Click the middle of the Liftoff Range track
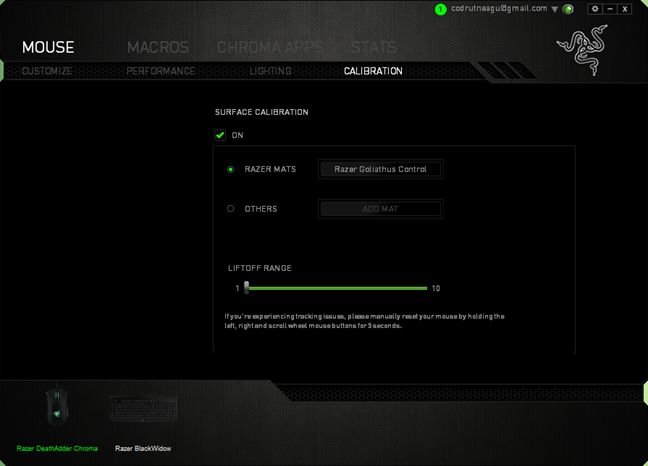648x466 pixels. click(x=336, y=288)
